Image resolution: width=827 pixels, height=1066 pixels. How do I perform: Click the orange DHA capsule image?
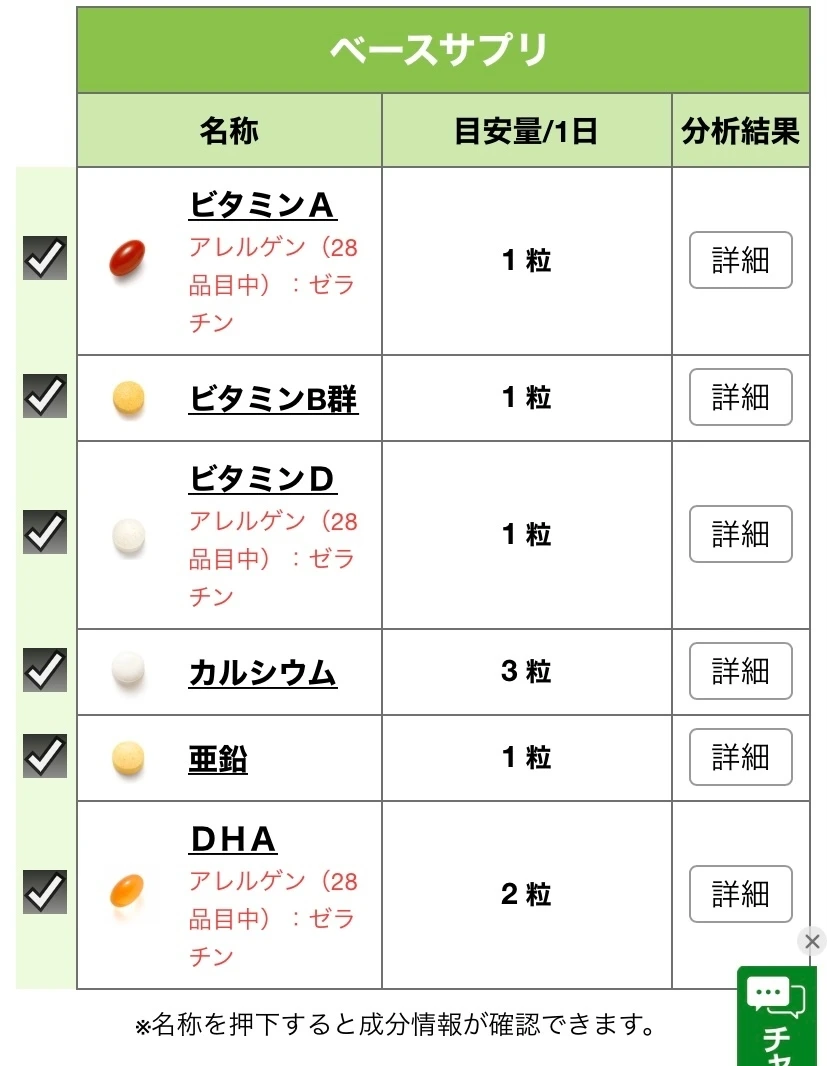[x=127, y=893]
